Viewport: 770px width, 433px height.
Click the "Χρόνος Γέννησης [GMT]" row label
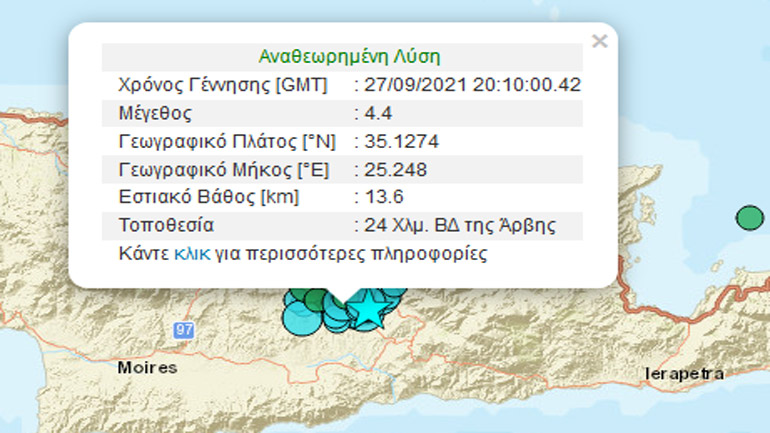coord(222,85)
